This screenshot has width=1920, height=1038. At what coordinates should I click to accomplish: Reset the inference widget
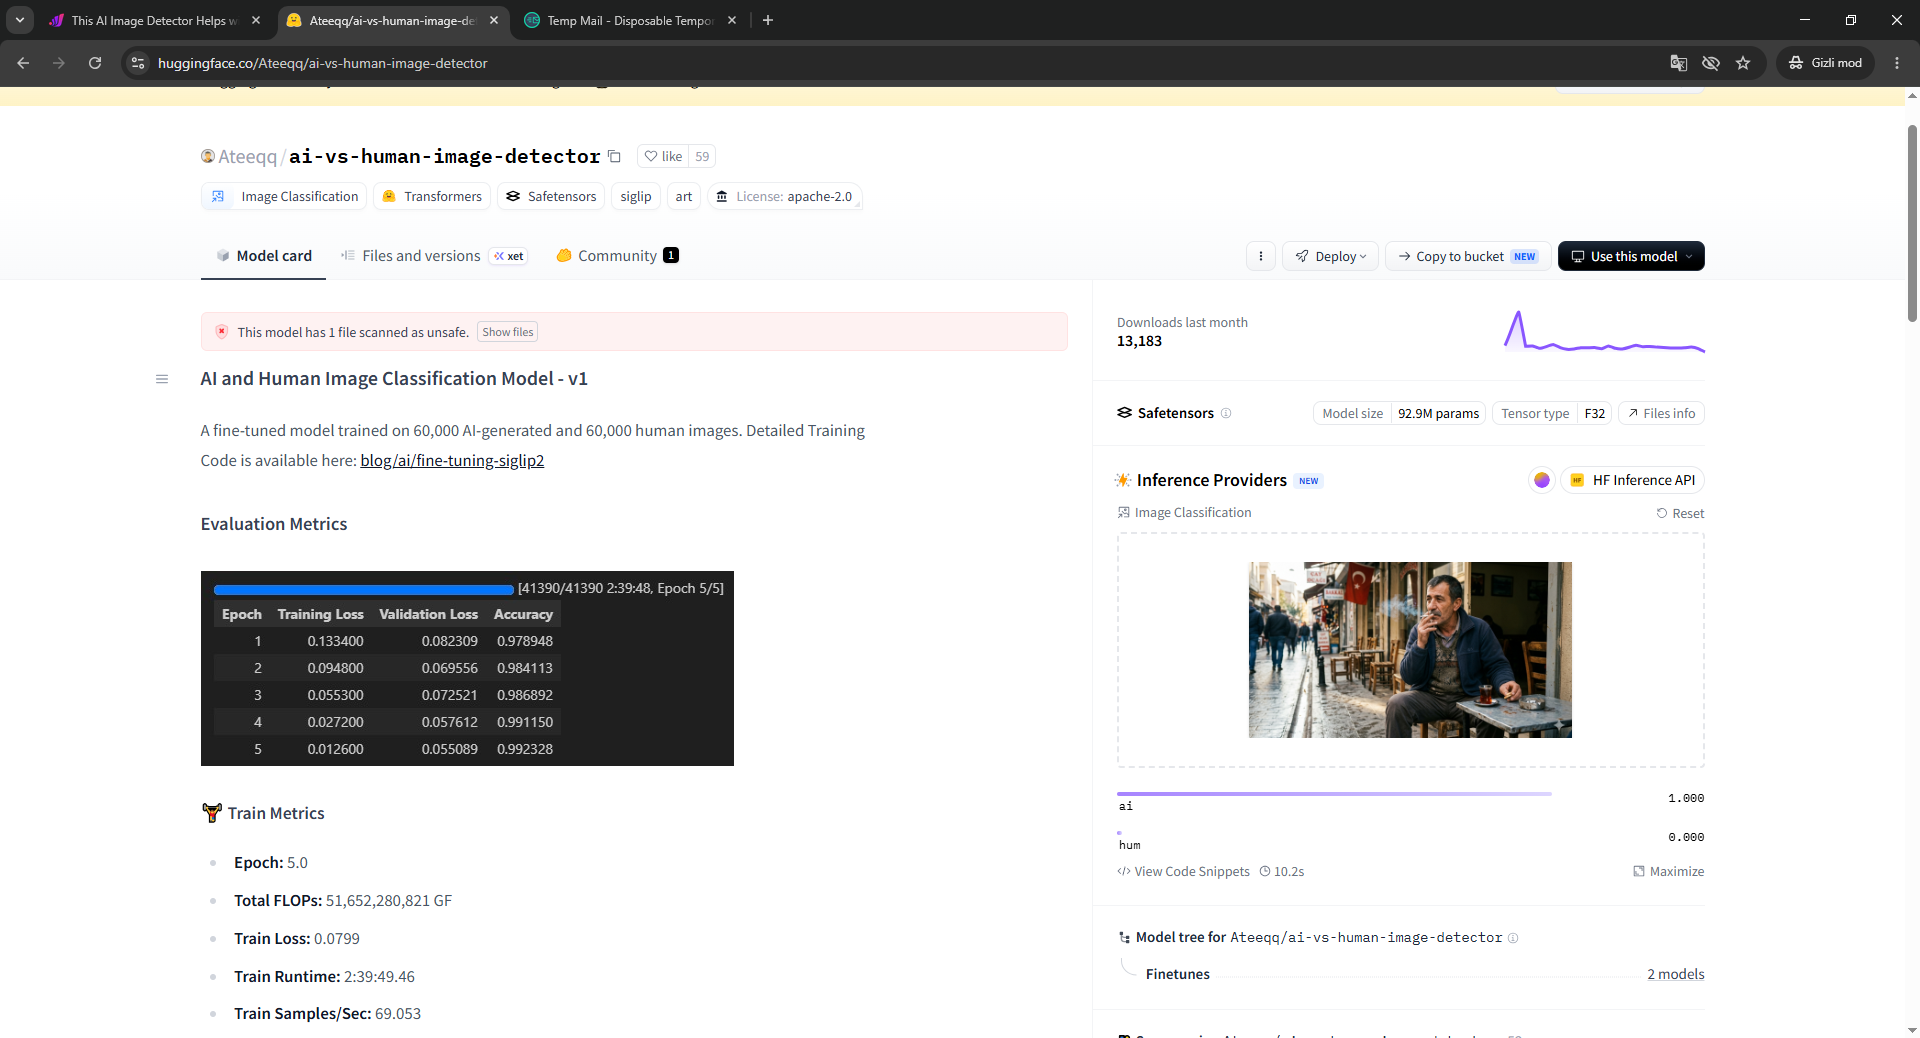pyautogui.click(x=1680, y=513)
